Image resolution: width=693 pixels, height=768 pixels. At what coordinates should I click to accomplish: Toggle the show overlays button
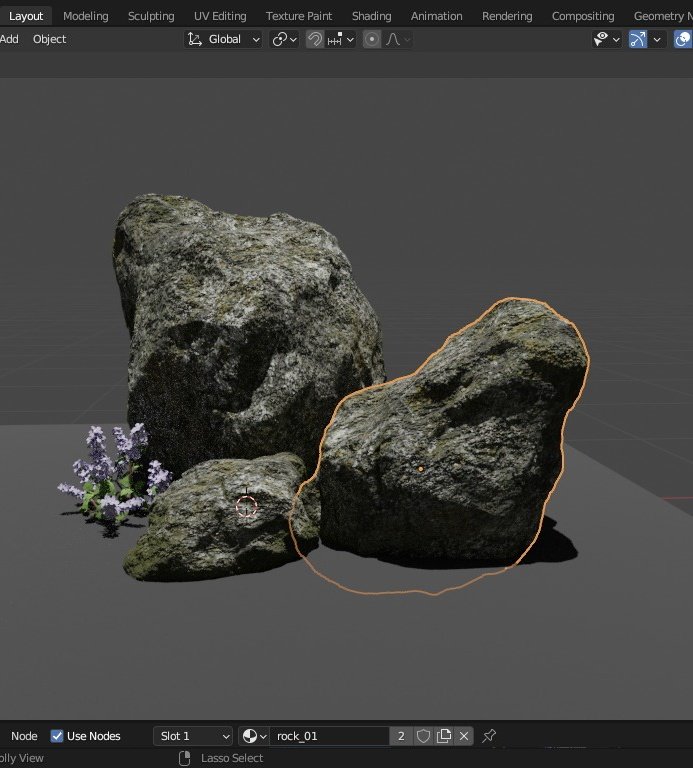[x=683, y=39]
